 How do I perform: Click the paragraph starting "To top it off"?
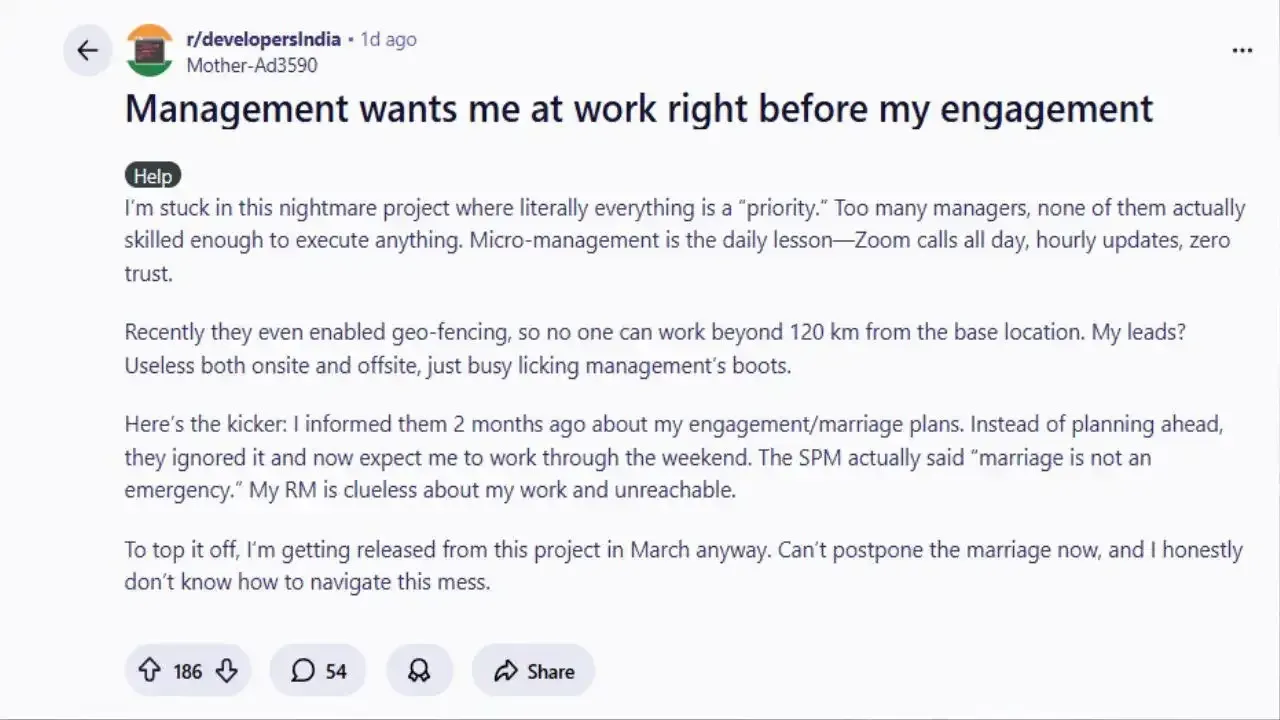click(683, 565)
